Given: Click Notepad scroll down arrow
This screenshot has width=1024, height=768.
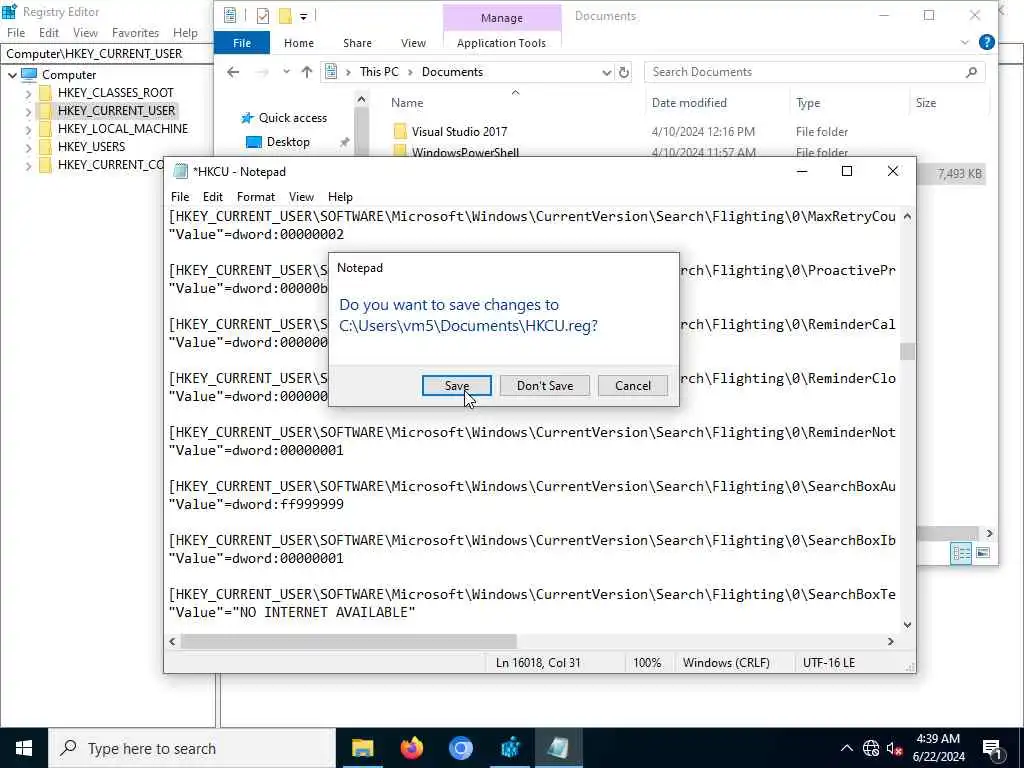Looking at the screenshot, I should coord(907,625).
